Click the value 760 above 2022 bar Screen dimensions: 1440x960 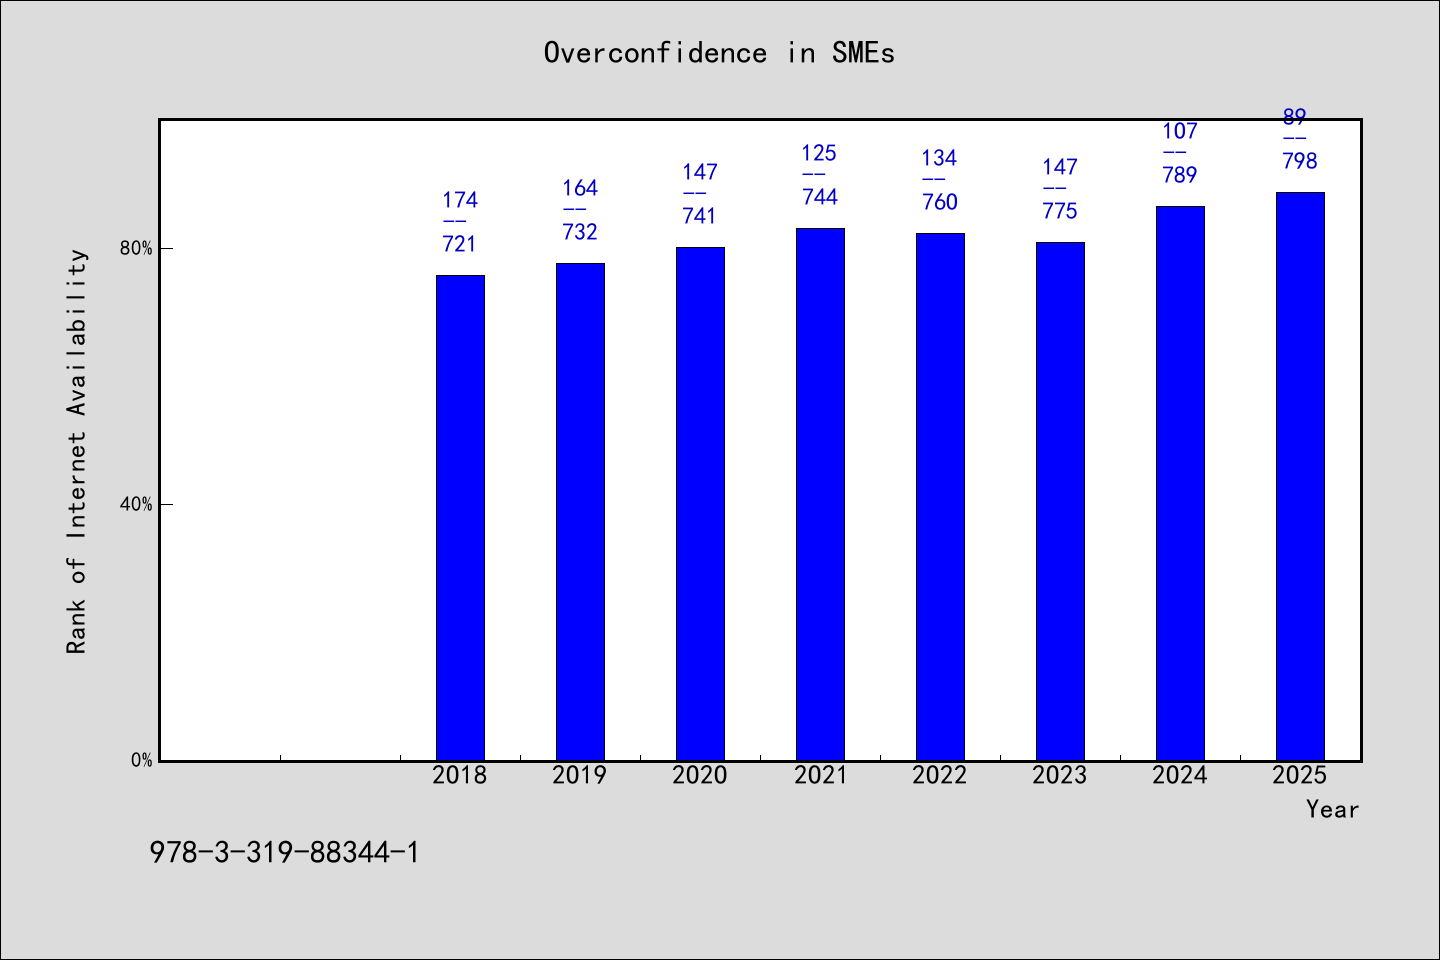tap(940, 202)
